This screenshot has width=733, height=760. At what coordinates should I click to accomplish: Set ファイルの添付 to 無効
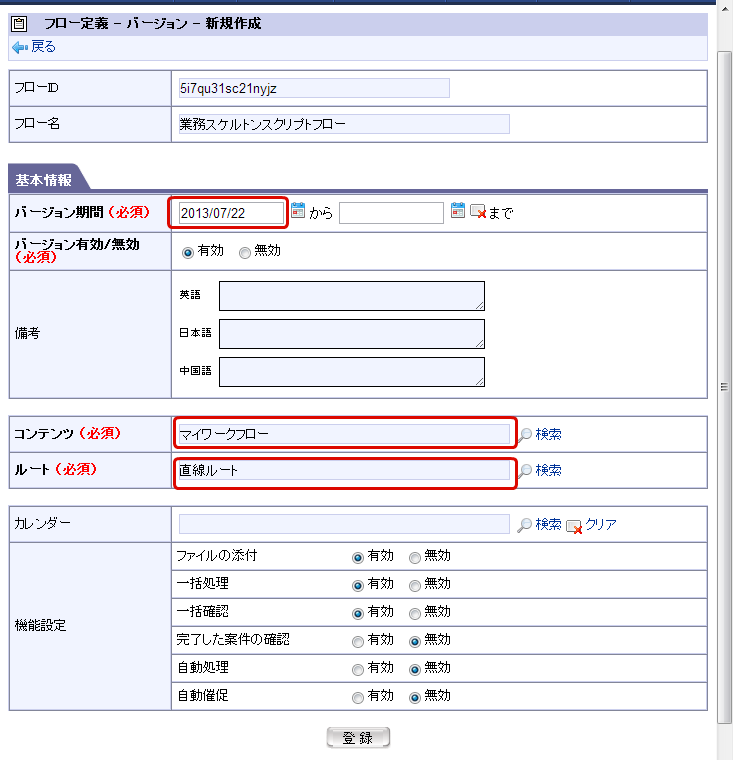414,558
